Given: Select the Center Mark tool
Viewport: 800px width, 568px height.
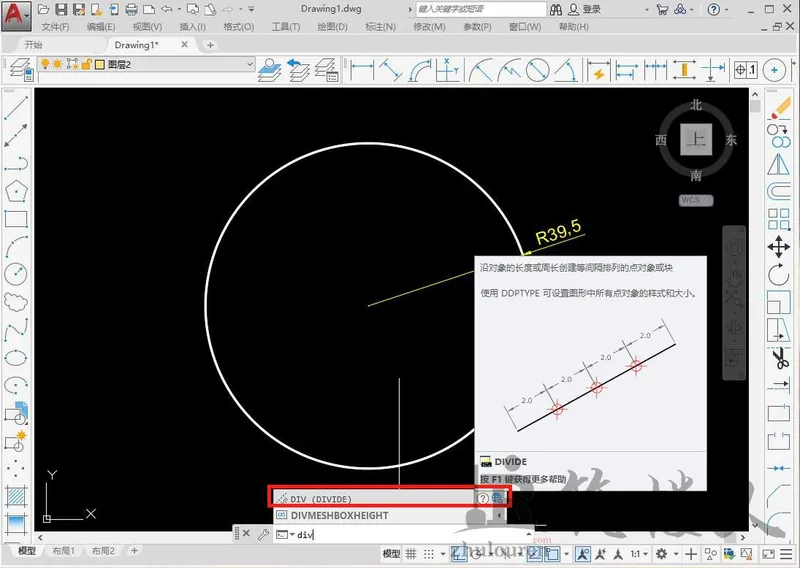Looking at the screenshot, I should click(774, 70).
